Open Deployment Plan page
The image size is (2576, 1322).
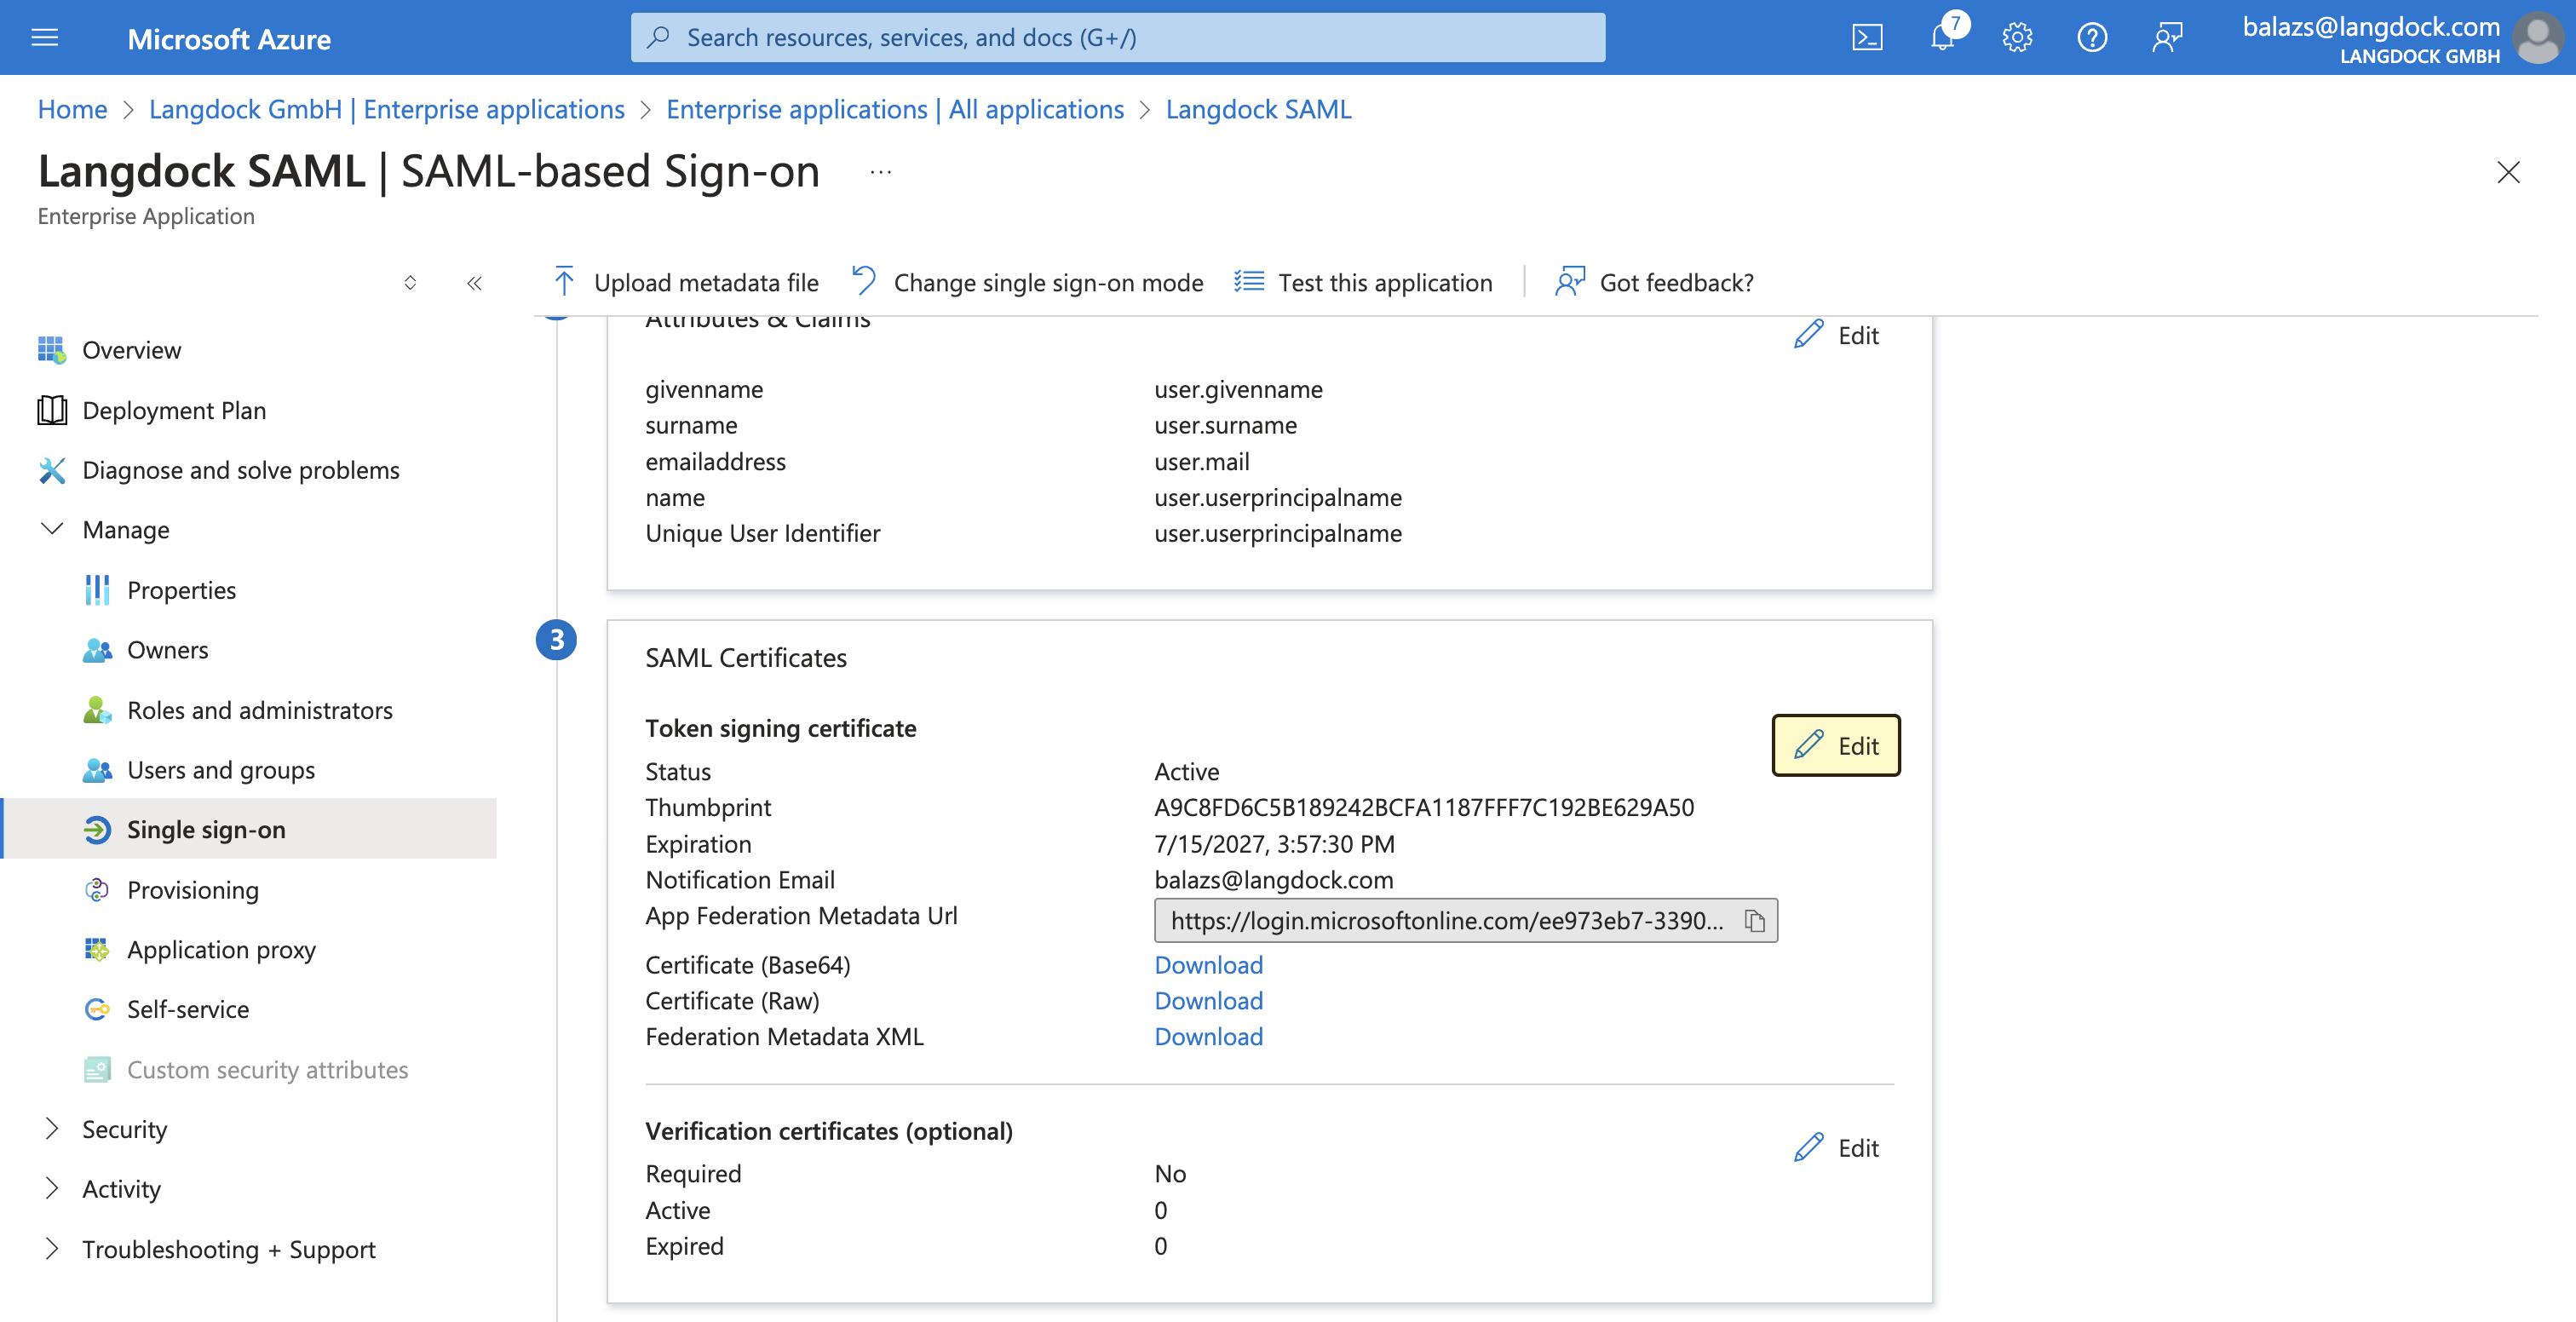pyautogui.click(x=174, y=410)
